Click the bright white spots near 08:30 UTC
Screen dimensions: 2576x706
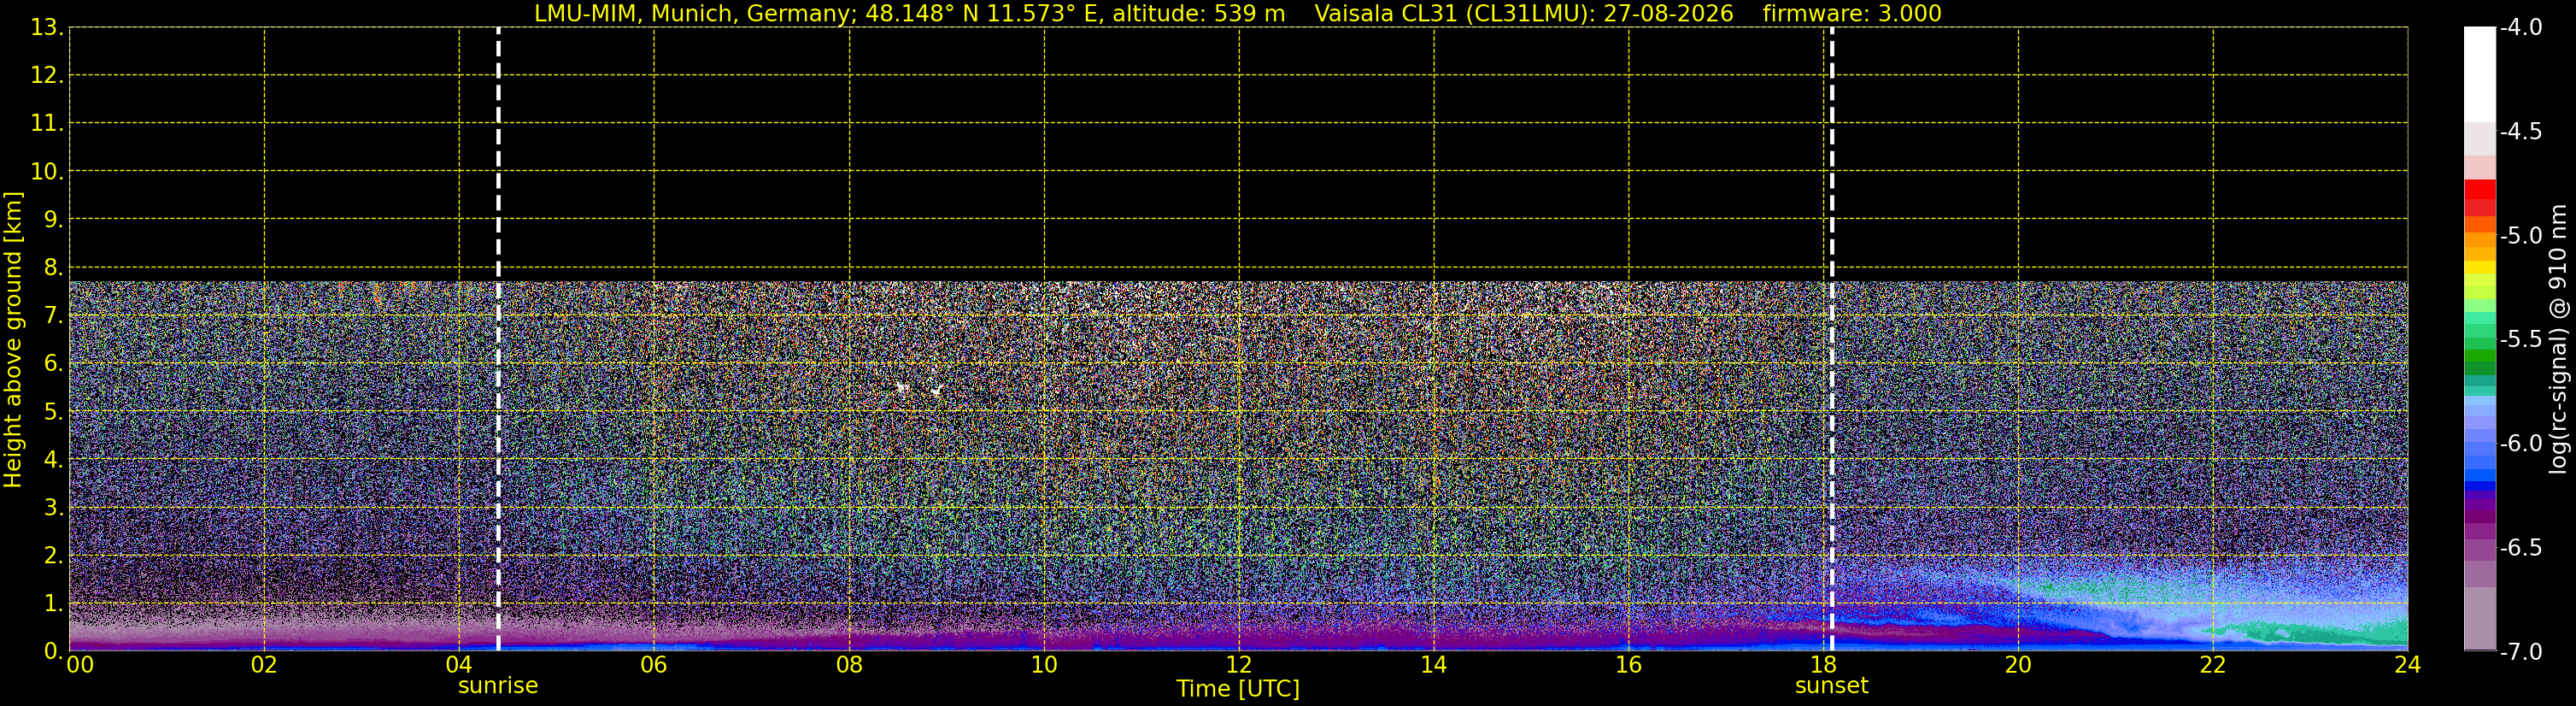[x=918, y=389]
